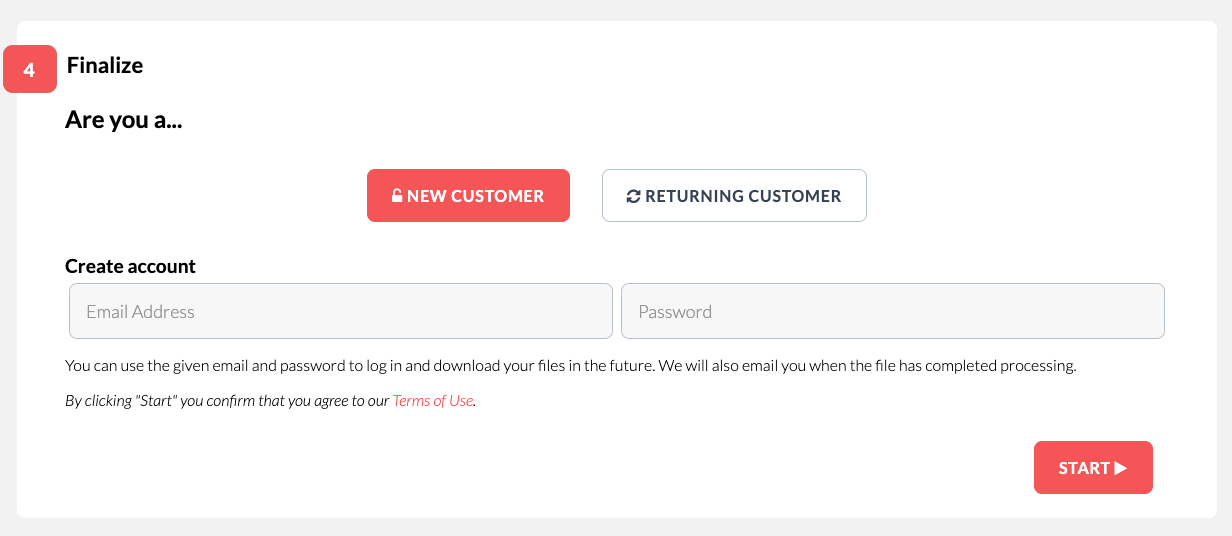Click the "Are you a..." heading
The height and width of the screenshot is (536, 1232).
(x=123, y=121)
